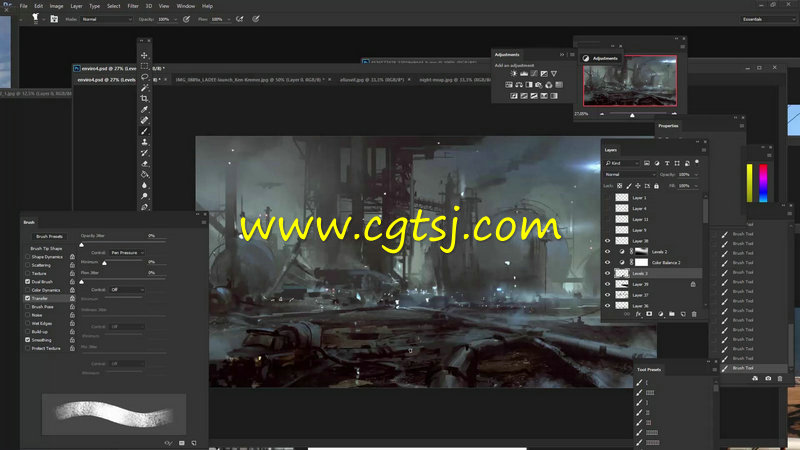Open the Layer menu

click(76, 6)
